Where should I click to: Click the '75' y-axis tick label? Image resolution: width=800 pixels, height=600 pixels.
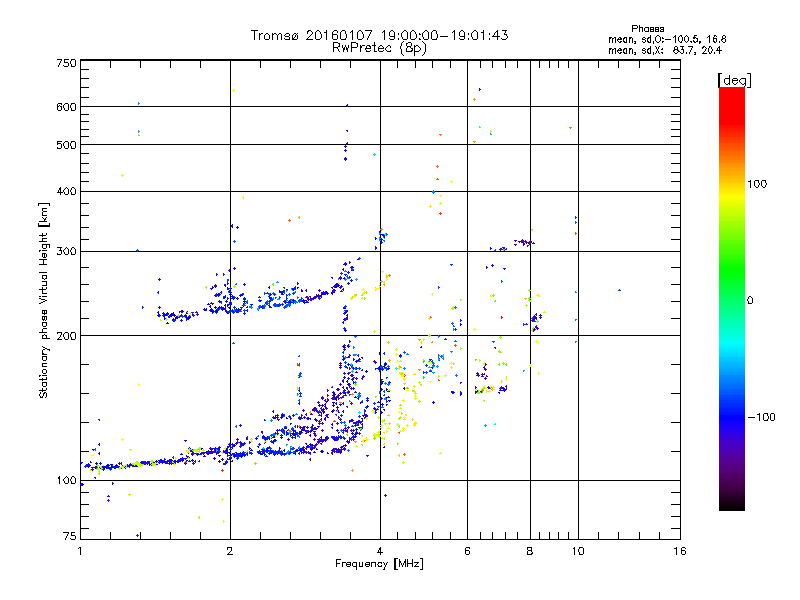70,536
